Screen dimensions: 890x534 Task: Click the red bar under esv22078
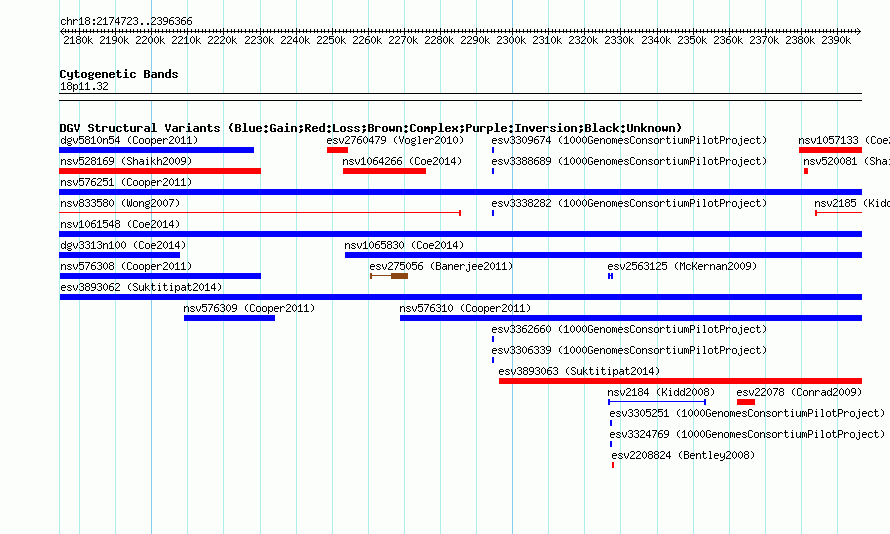(746, 402)
